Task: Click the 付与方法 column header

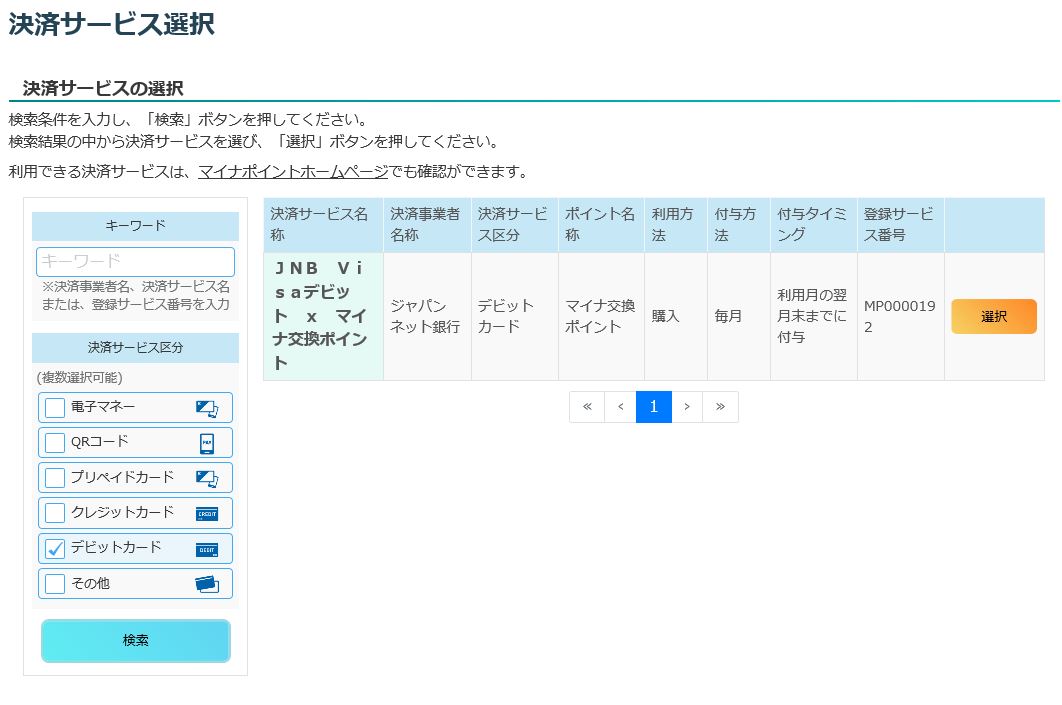Action: (x=739, y=225)
